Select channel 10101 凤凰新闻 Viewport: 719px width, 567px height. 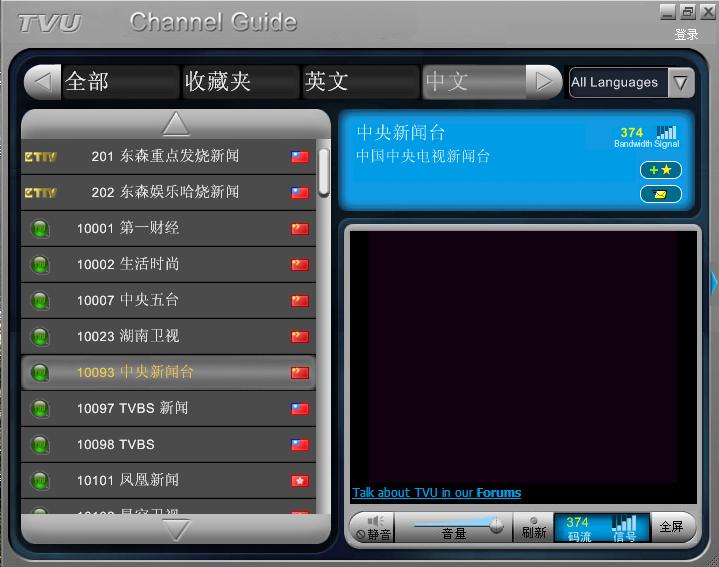(168, 480)
